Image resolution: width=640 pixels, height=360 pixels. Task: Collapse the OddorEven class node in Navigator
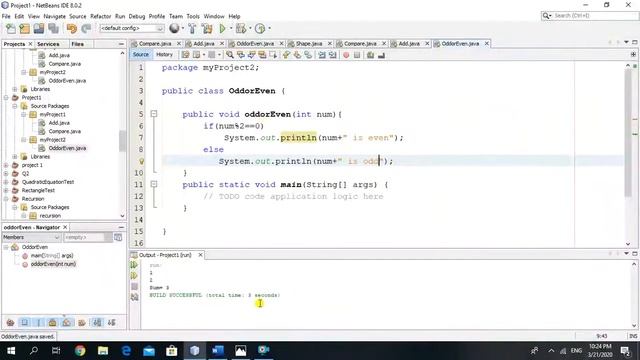click(6, 247)
